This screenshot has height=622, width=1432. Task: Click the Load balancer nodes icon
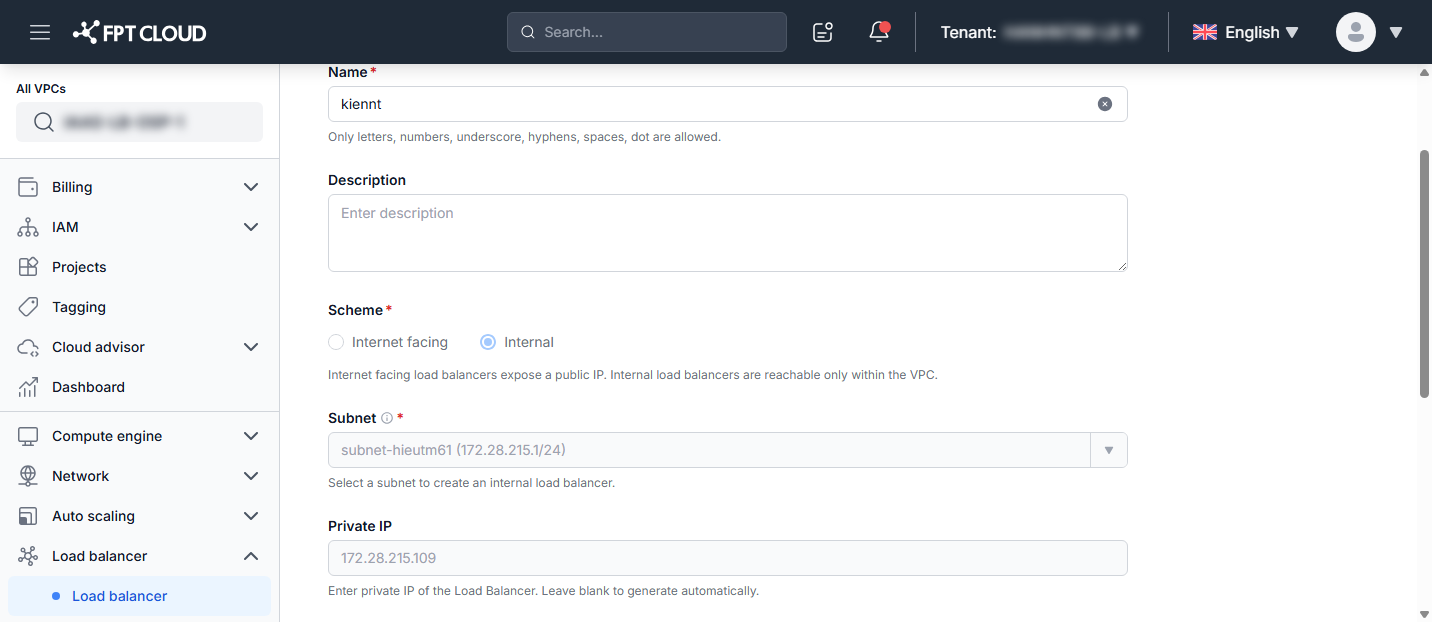(28, 556)
